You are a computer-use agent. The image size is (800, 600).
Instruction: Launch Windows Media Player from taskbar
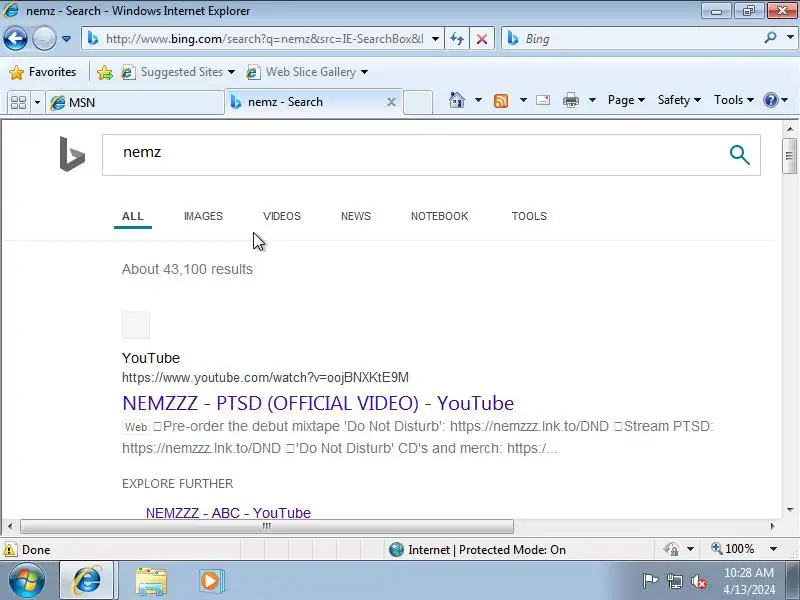coord(212,581)
